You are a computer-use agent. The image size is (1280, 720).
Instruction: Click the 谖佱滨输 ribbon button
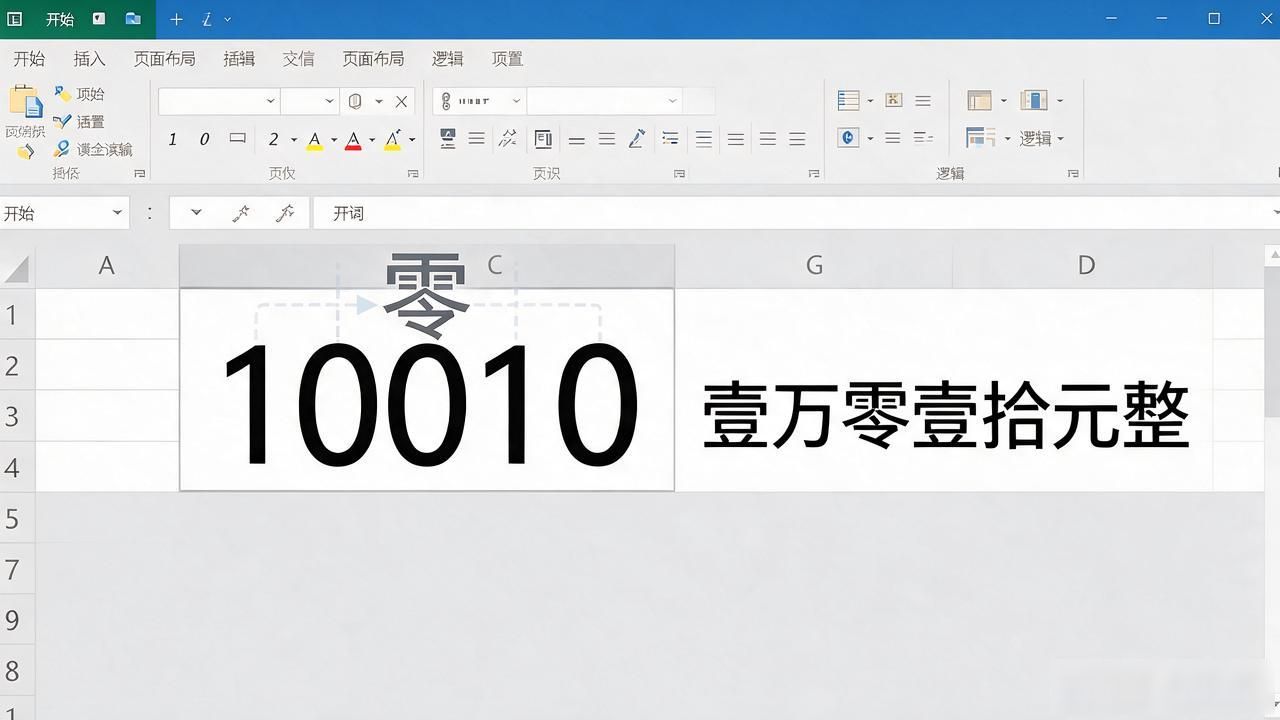93,149
